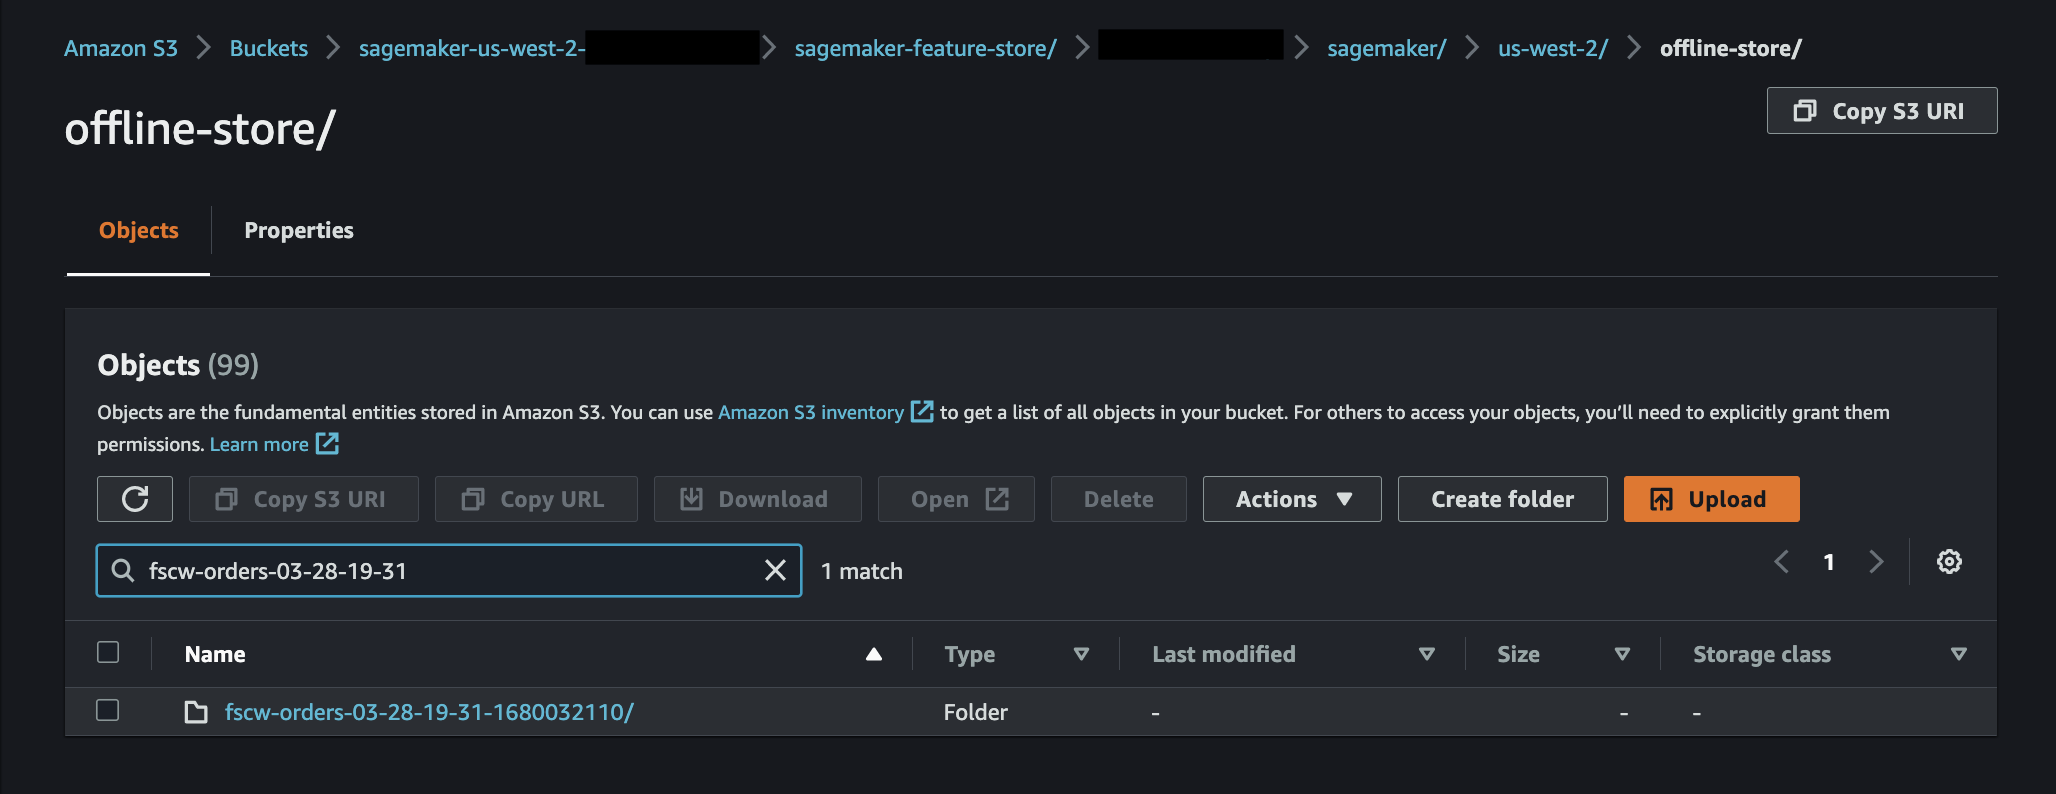
Task: Clear the search filter text
Action: pyautogui.click(x=775, y=570)
